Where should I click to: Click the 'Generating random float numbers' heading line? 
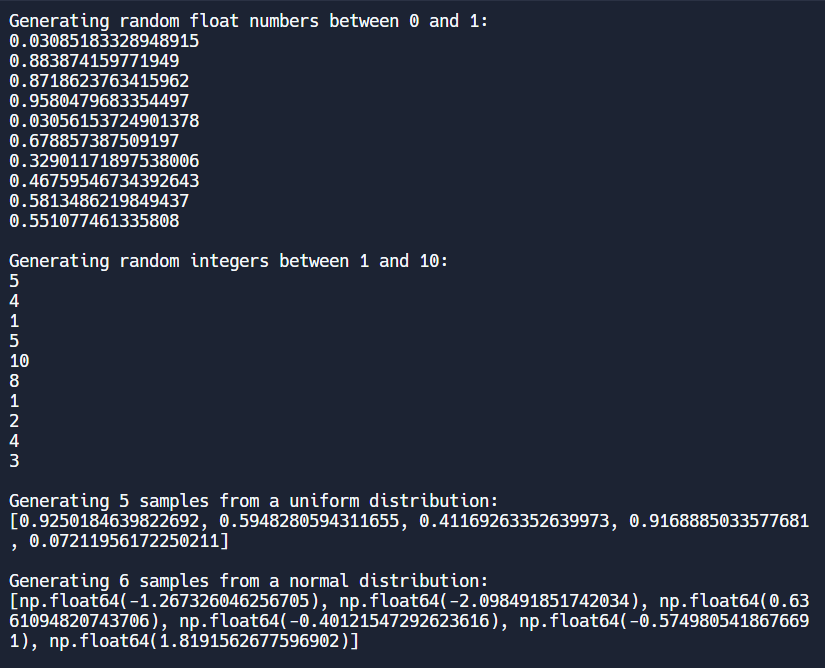coord(248,21)
